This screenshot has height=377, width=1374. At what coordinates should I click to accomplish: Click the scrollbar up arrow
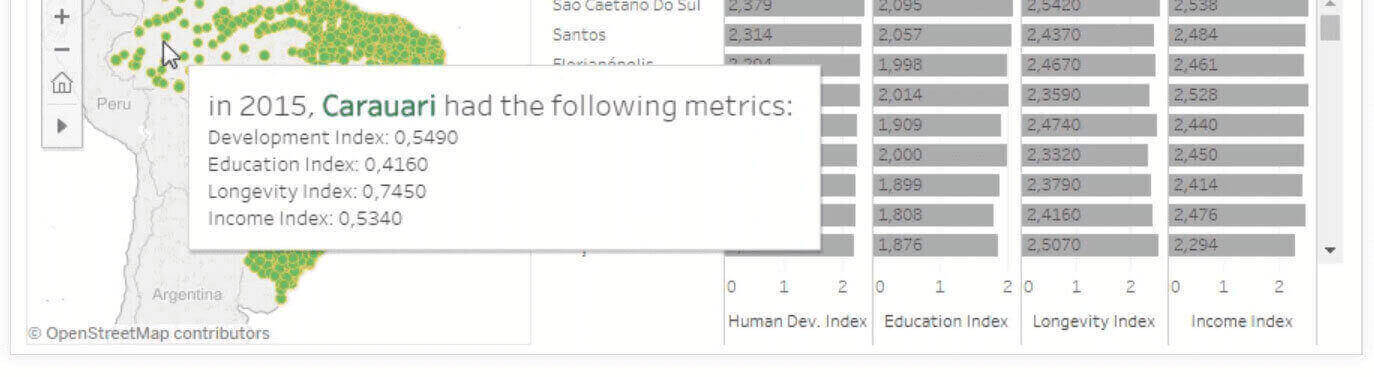1330,5
